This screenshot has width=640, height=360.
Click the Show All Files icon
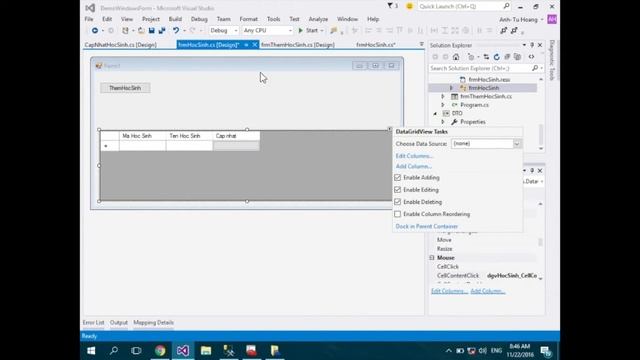(x=518, y=57)
